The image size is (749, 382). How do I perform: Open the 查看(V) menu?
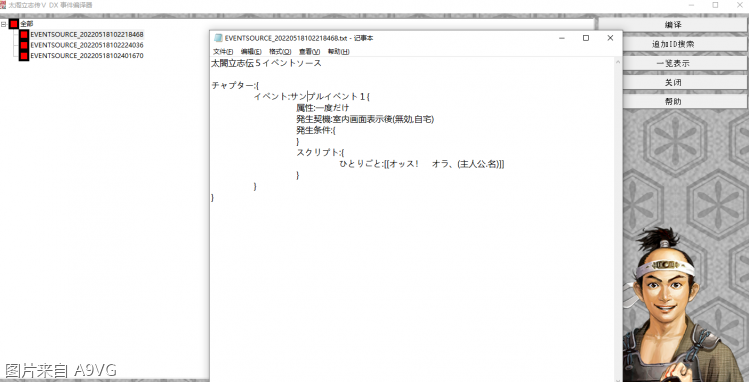(309, 52)
